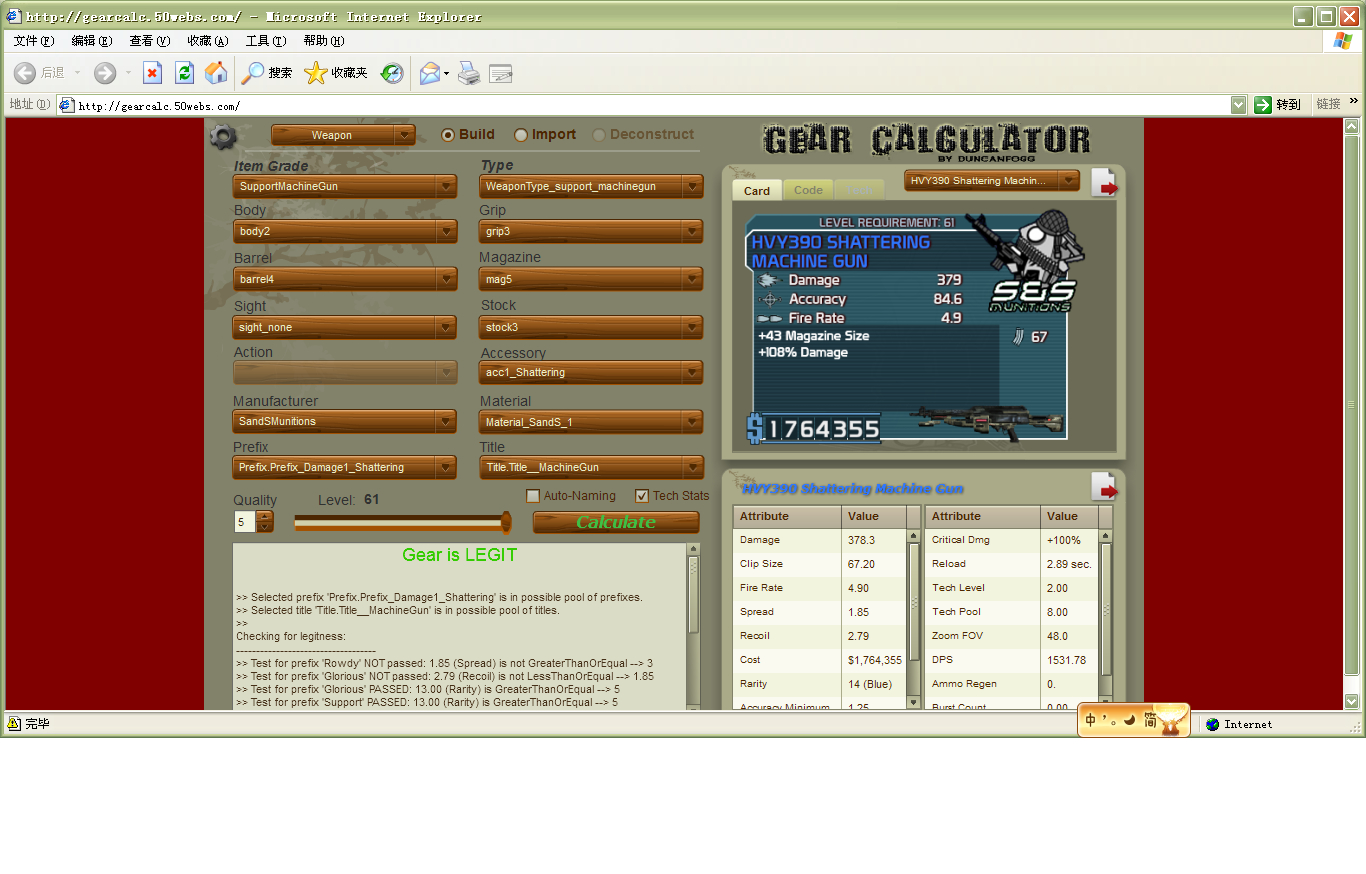Expand the Manufacturer SandSMunitions dropdown
Image resolution: width=1366 pixels, height=874 pixels.
345,421
